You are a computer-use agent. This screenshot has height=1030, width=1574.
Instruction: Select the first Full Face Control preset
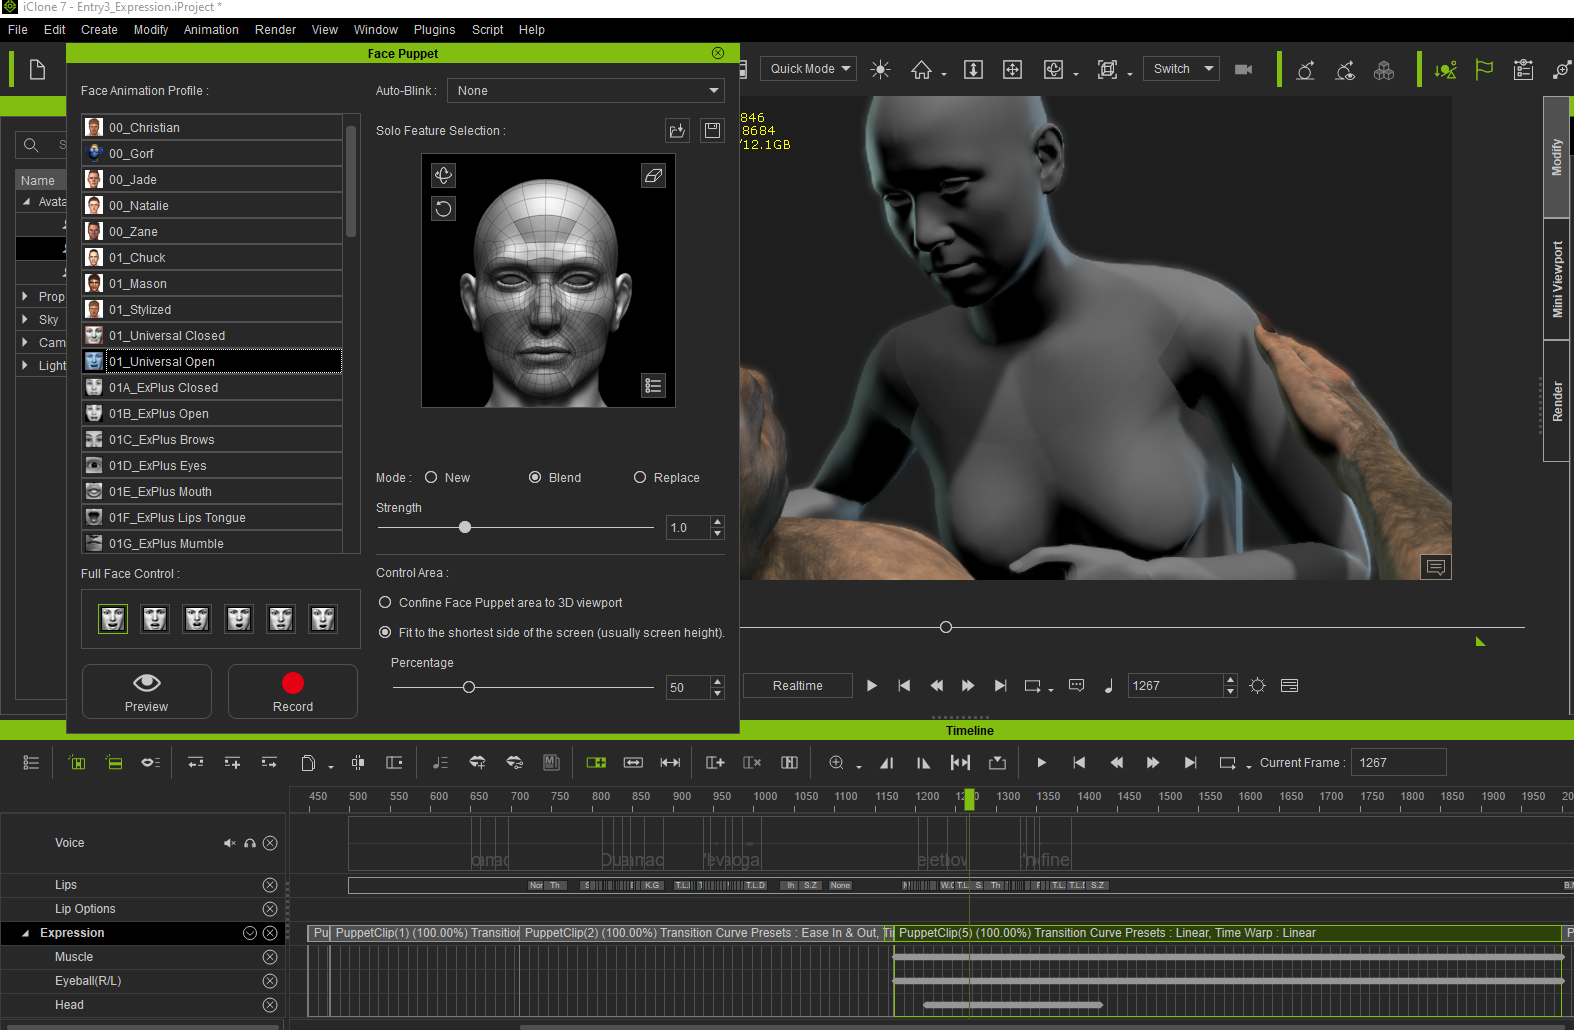click(x=113, y=619)
